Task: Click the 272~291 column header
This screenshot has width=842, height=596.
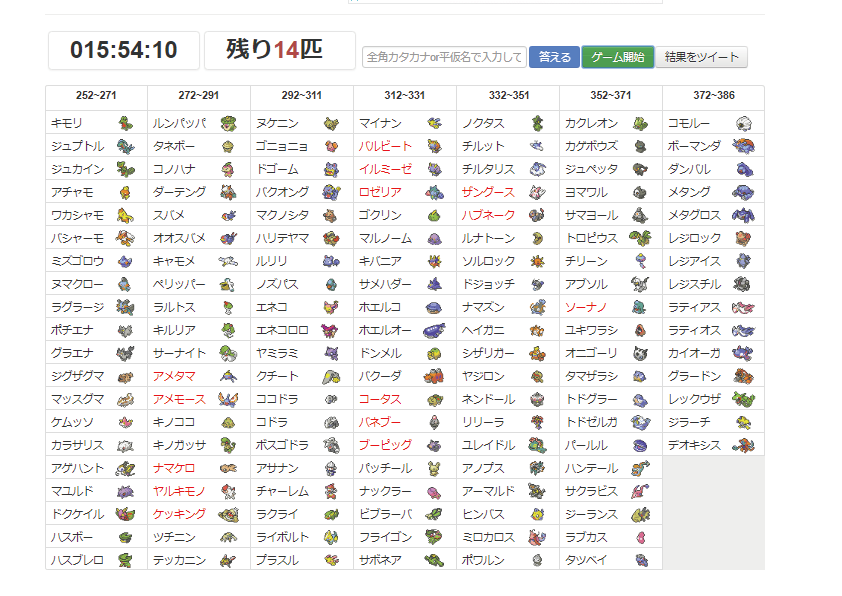Action: [199, 96]
